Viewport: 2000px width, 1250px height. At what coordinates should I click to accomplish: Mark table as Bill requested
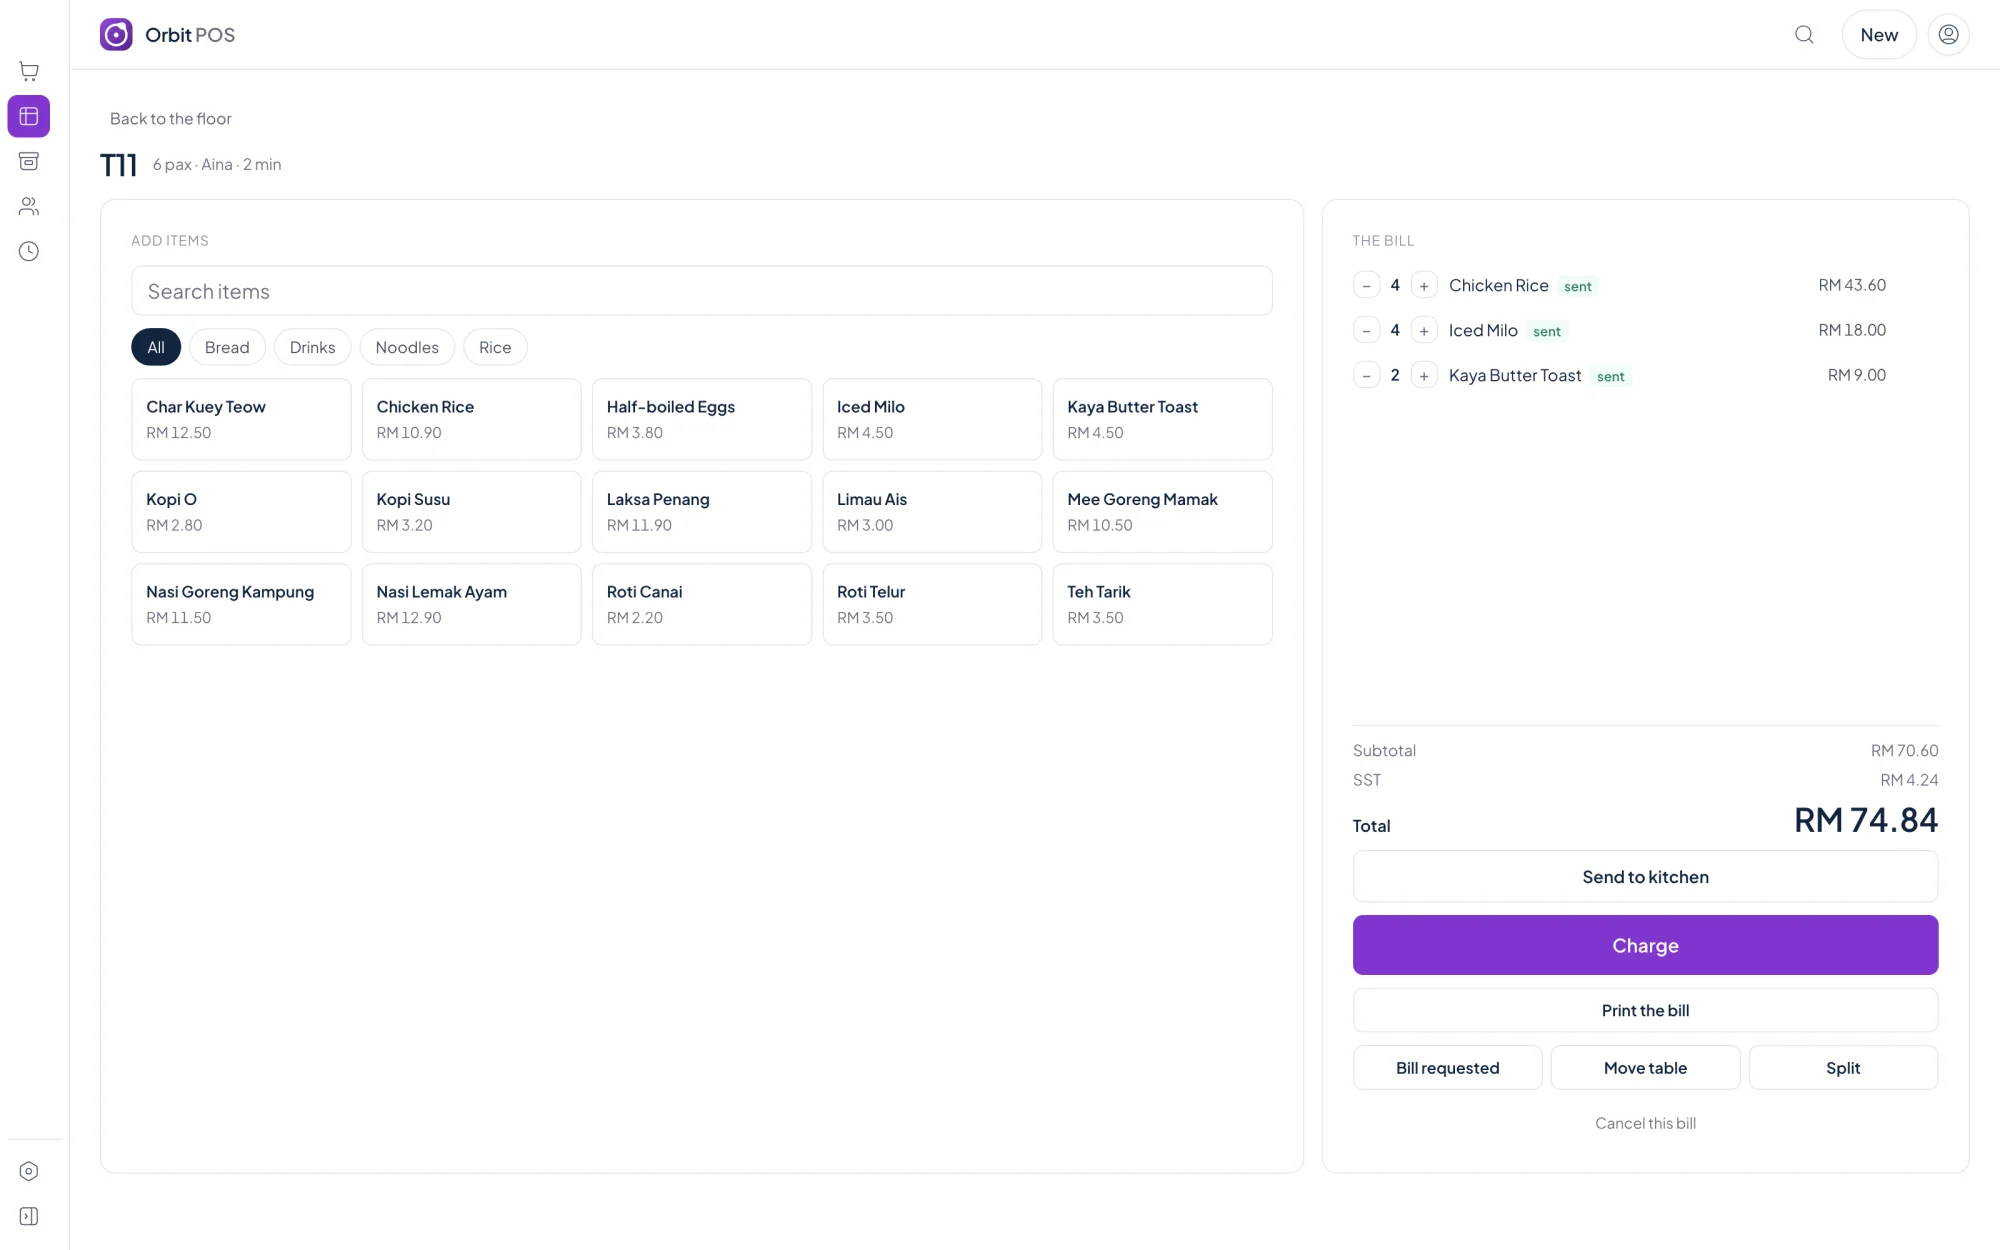coord(1447,1068)
